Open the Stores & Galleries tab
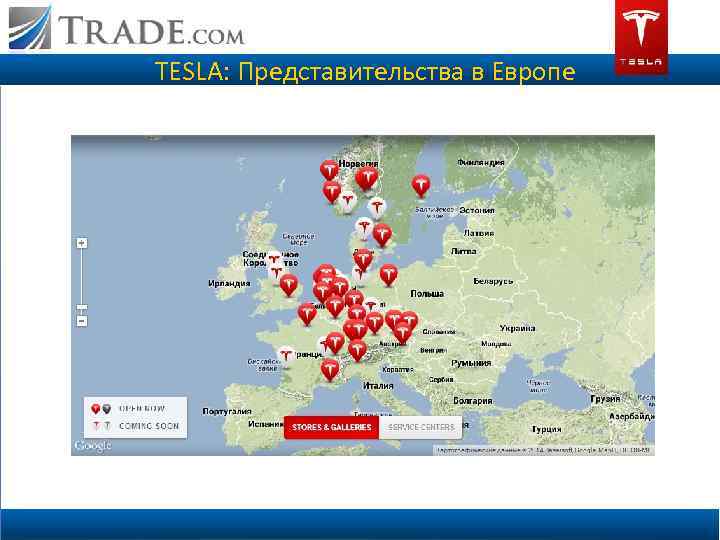Image resolution: width=720 pixels, height=540 pixels. 332,427
